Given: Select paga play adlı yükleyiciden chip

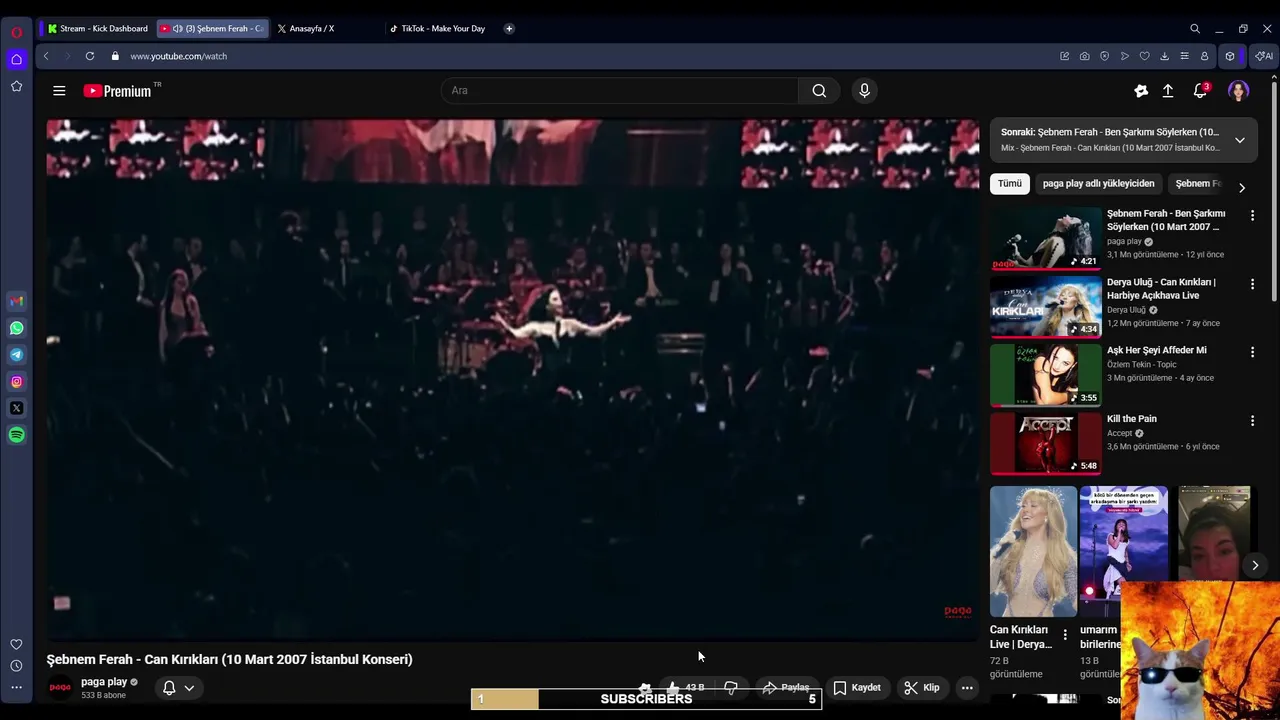Looking at the screenshot, I should (1098, 184).
